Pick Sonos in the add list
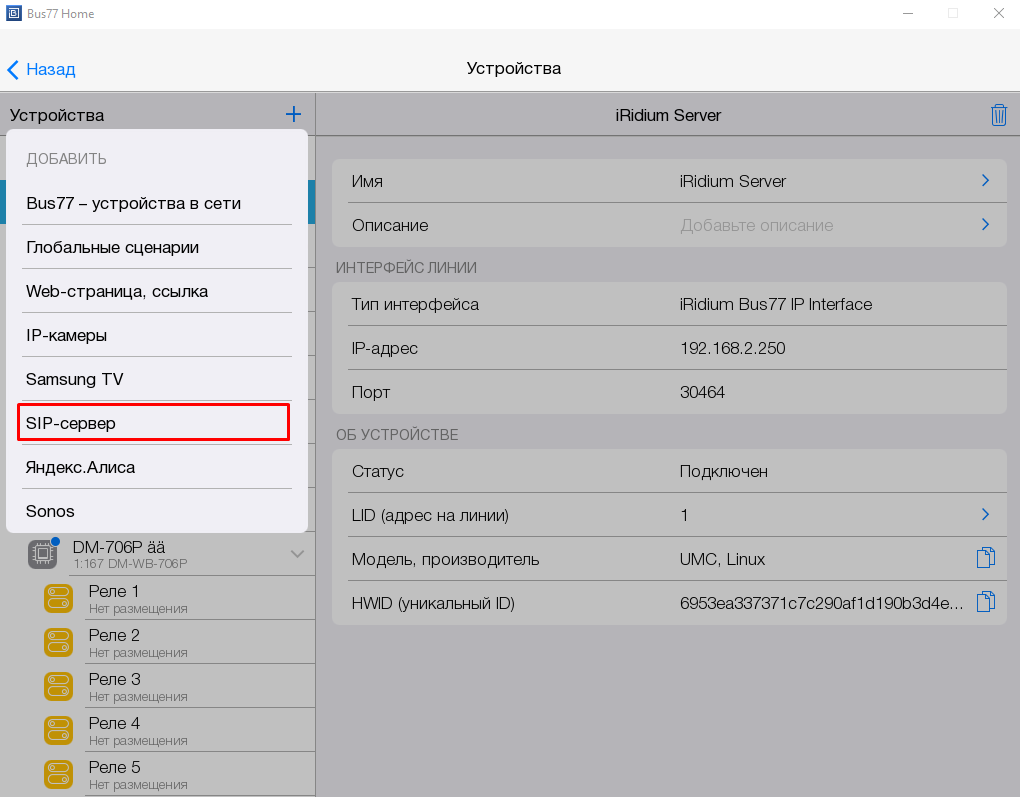1020x797 pixels. (50, 511)
